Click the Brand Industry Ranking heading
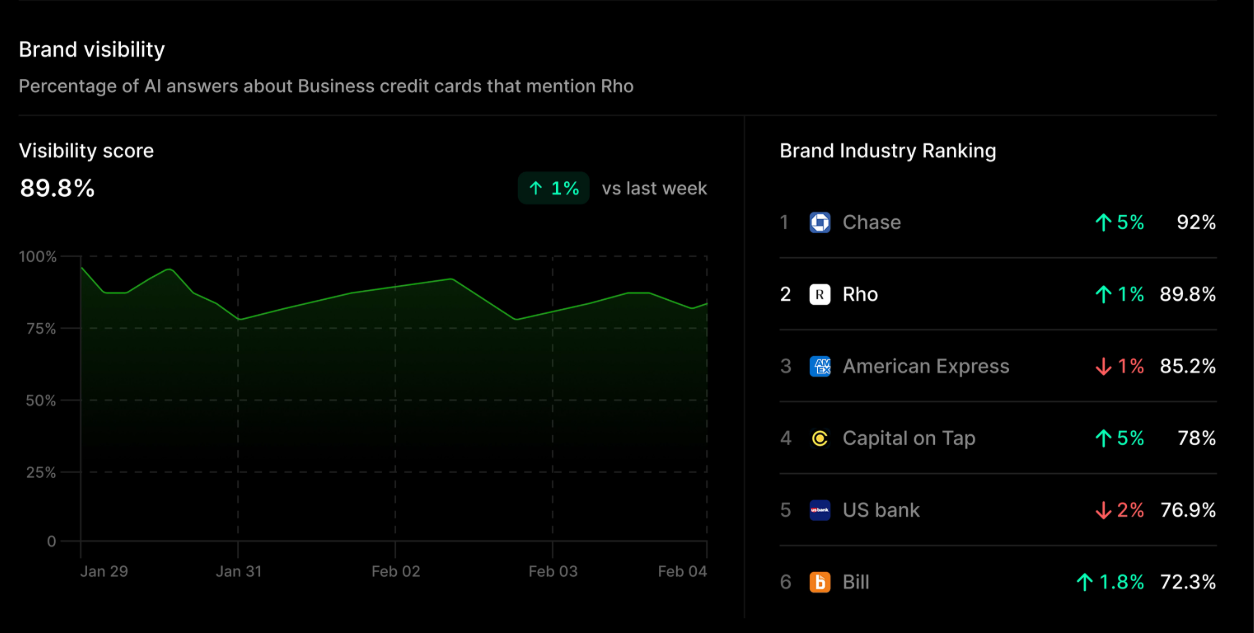This screenshot has width=1254, height=633. coord(887,151)
